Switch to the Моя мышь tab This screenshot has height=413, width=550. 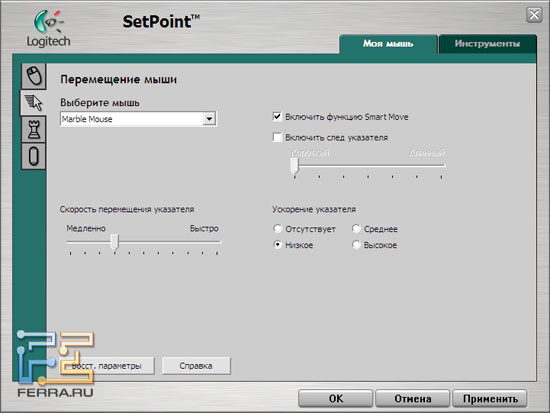pos(388,44)
